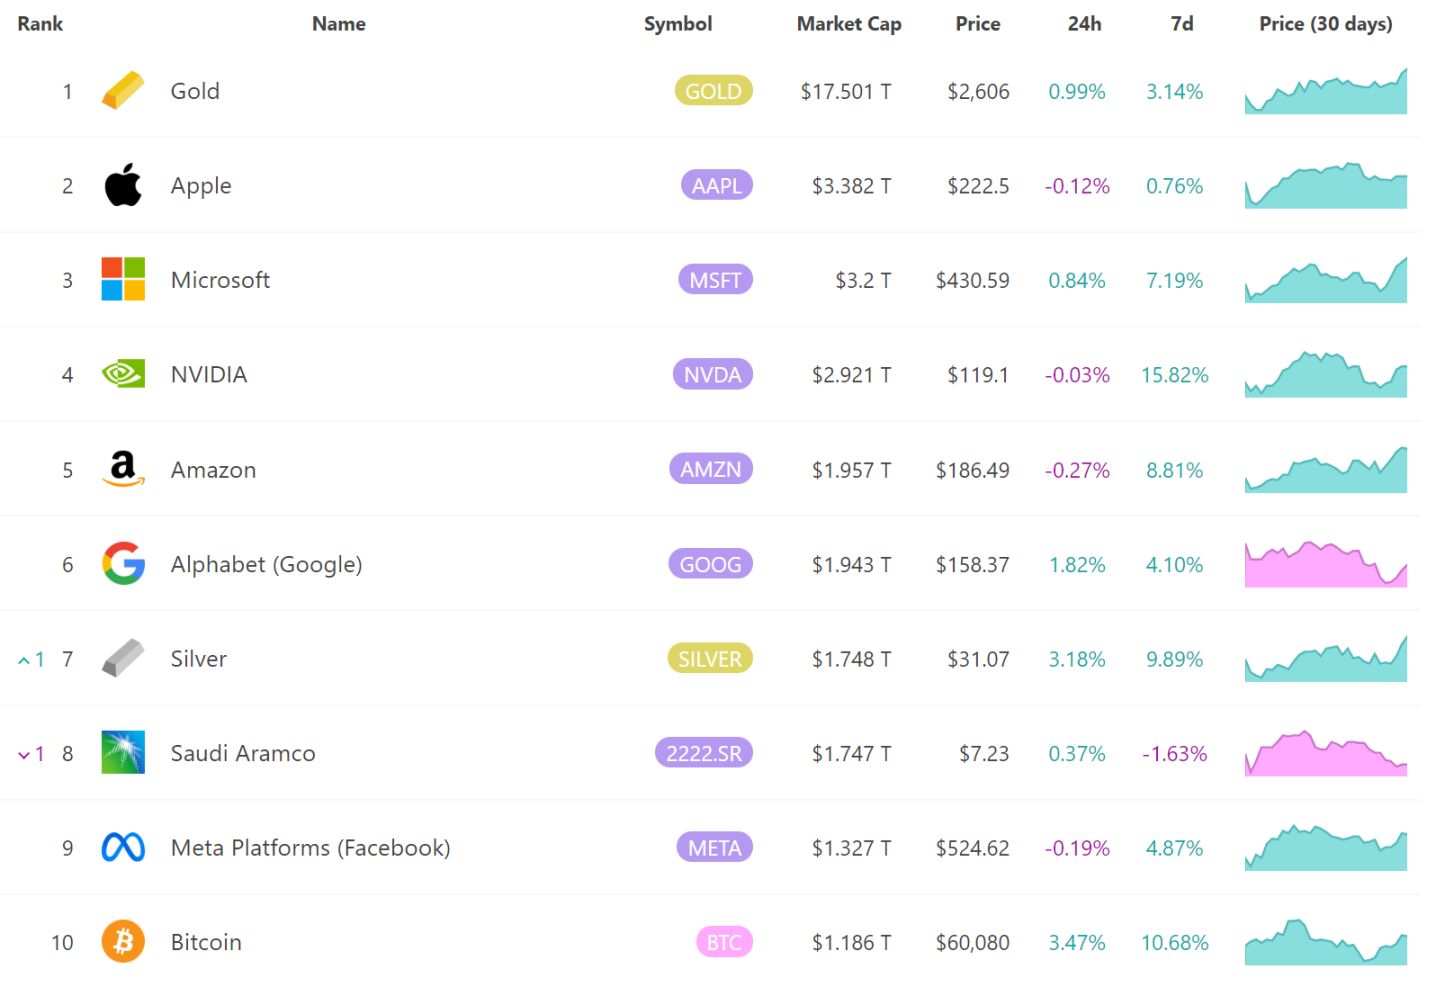Click the rank-up arrow beside Silver

(x=24, y=660)
